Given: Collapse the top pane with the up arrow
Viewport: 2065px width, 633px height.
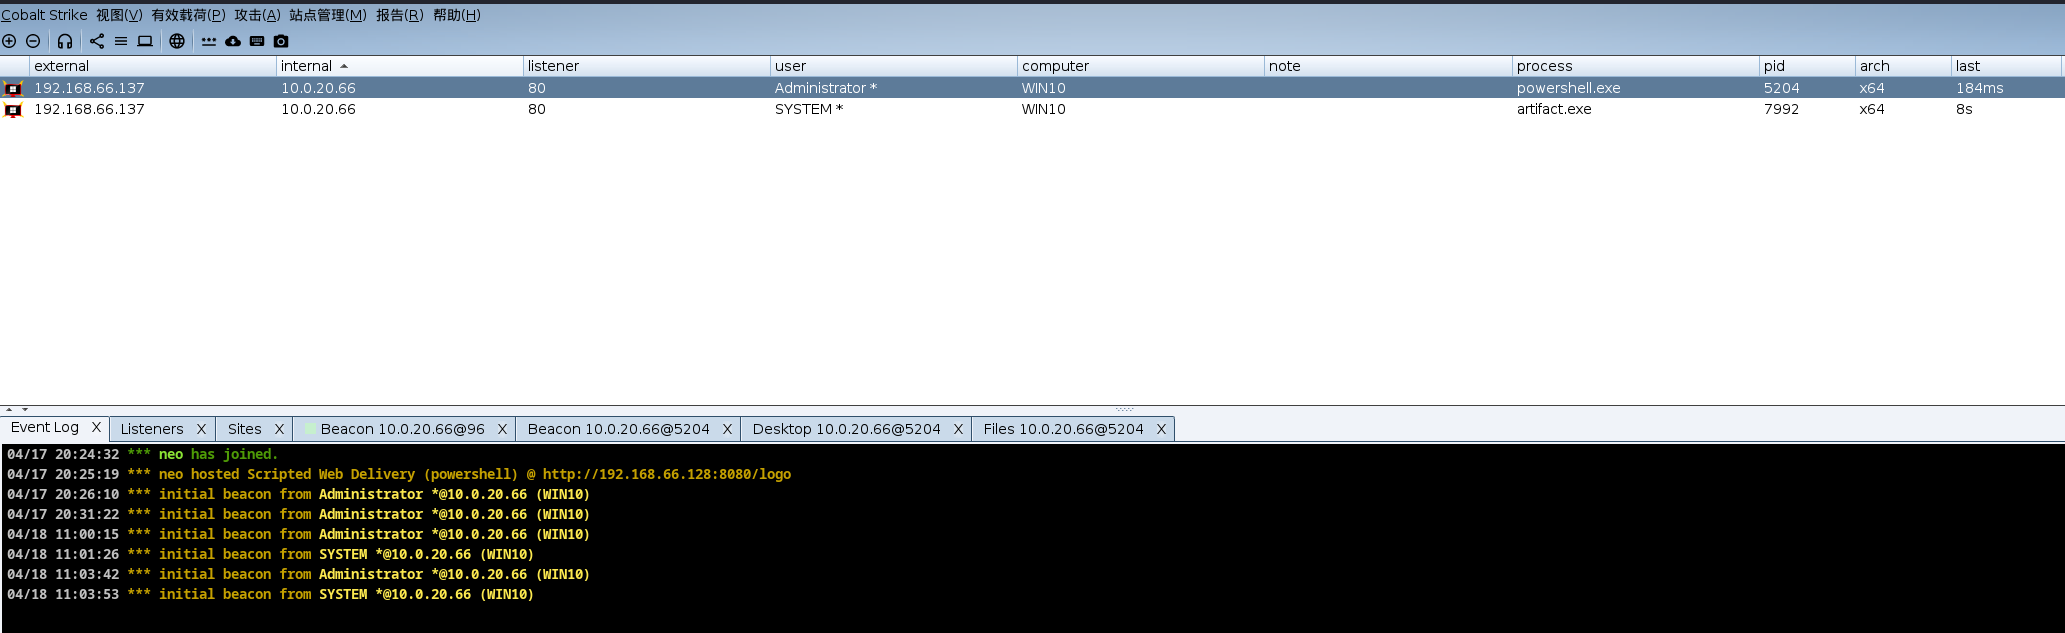Looking at the screenshot, I should point(9,409).
